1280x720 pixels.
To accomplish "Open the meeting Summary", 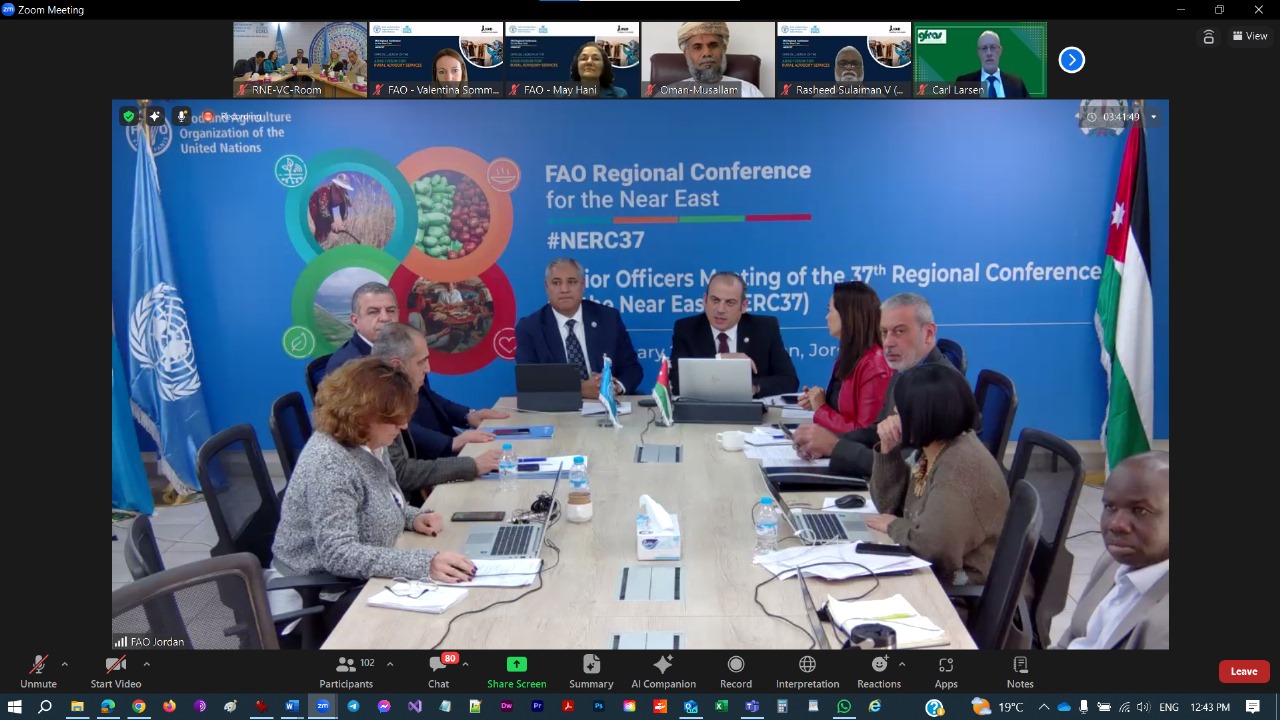I will pos(591,672).
